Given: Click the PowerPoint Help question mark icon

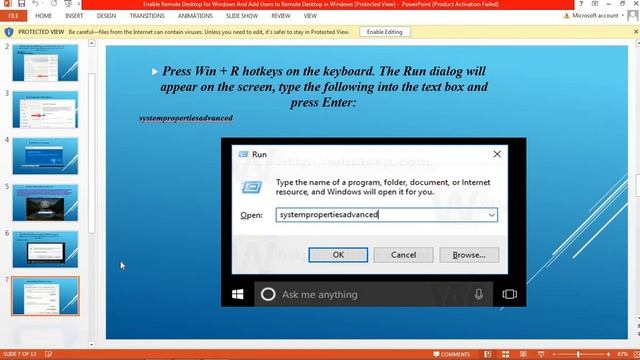Looking at the screenshot, I should [581, 4].
